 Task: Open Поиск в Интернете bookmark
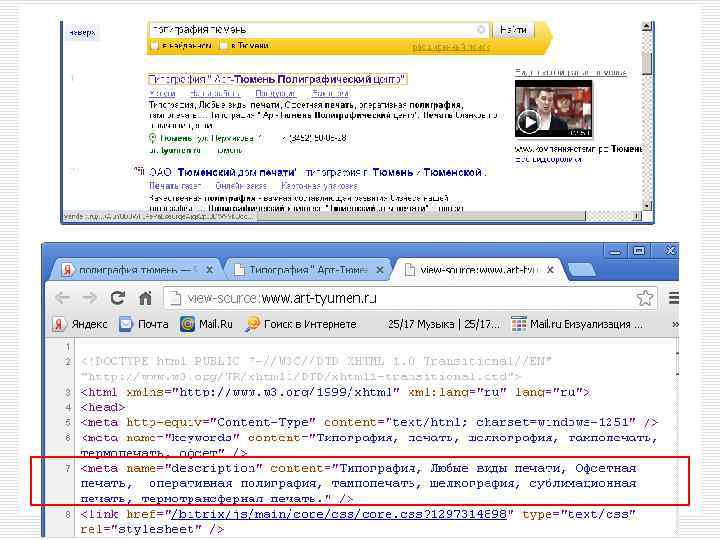tap(301, 324)
